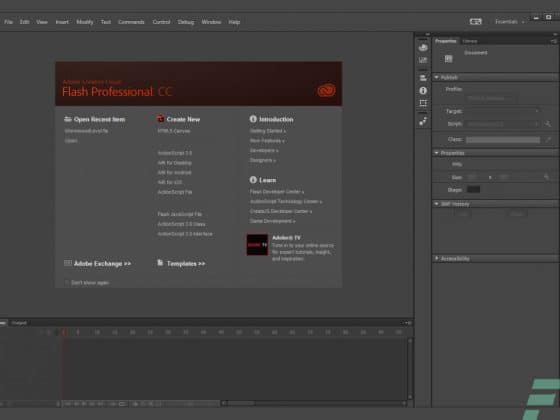Click the sync settings icon beside Essentials

(x=475, y=22)
